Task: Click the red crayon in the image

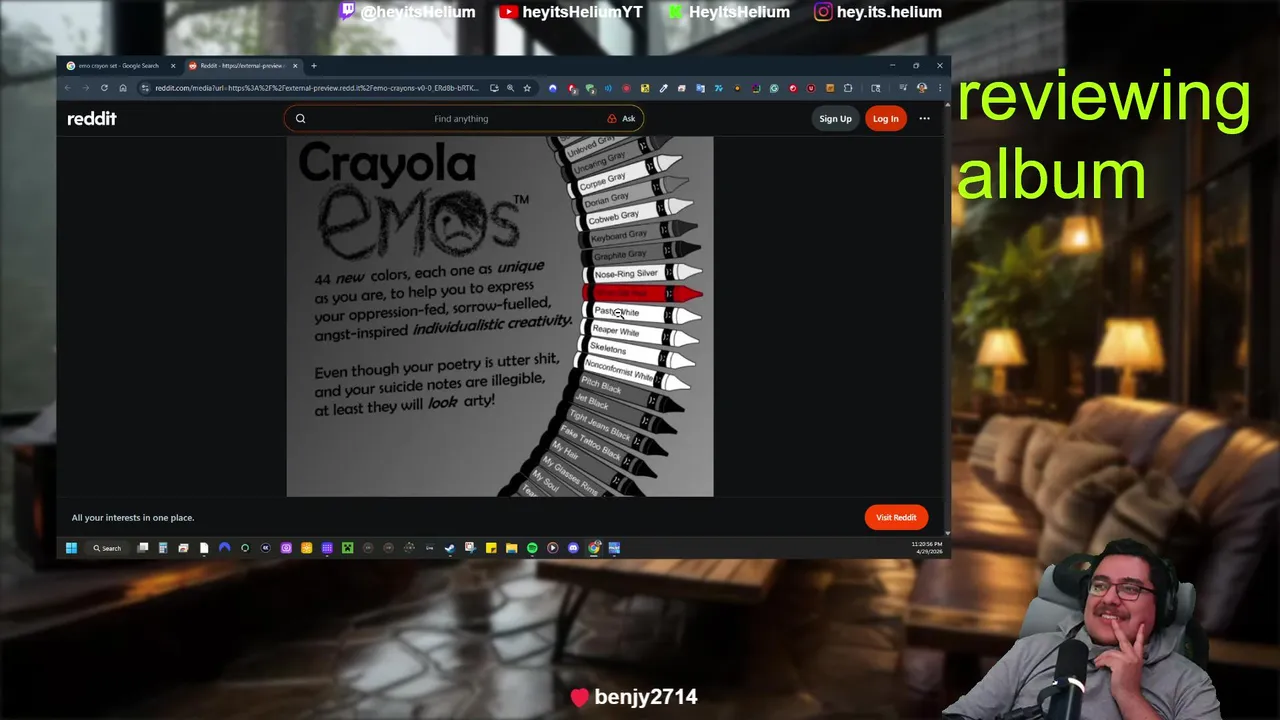Action: pos(642,293)
